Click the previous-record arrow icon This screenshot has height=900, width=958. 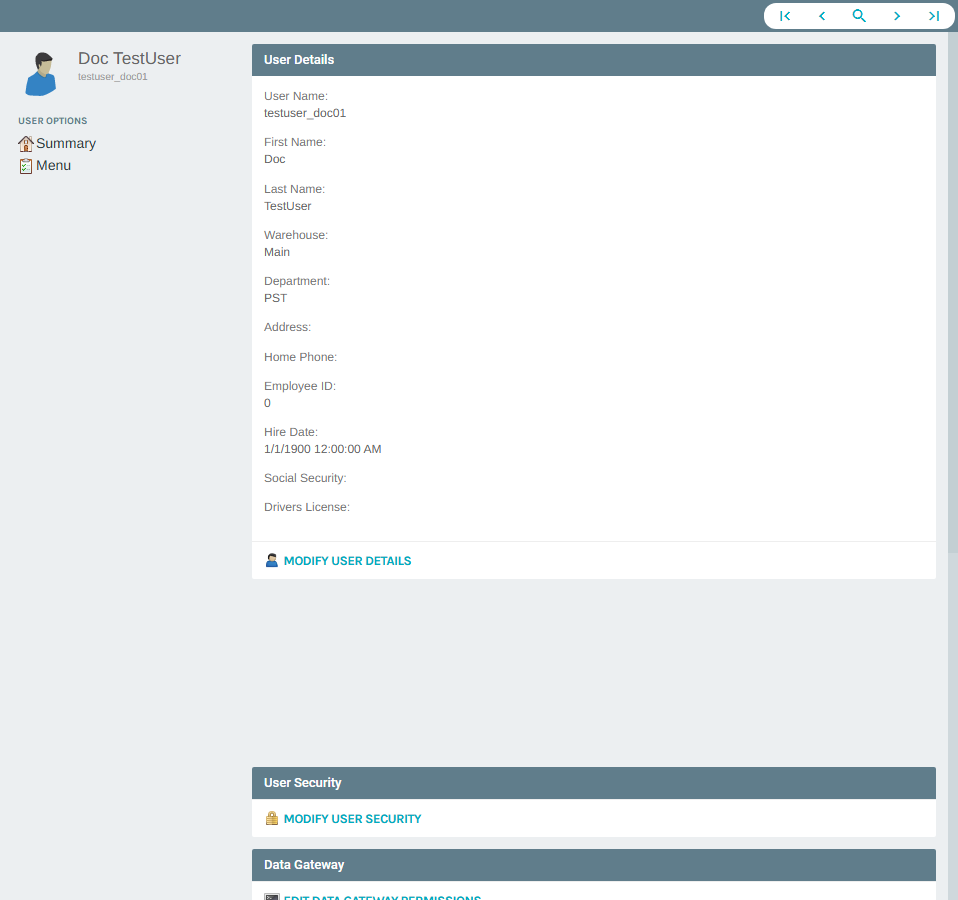(822, 16)
